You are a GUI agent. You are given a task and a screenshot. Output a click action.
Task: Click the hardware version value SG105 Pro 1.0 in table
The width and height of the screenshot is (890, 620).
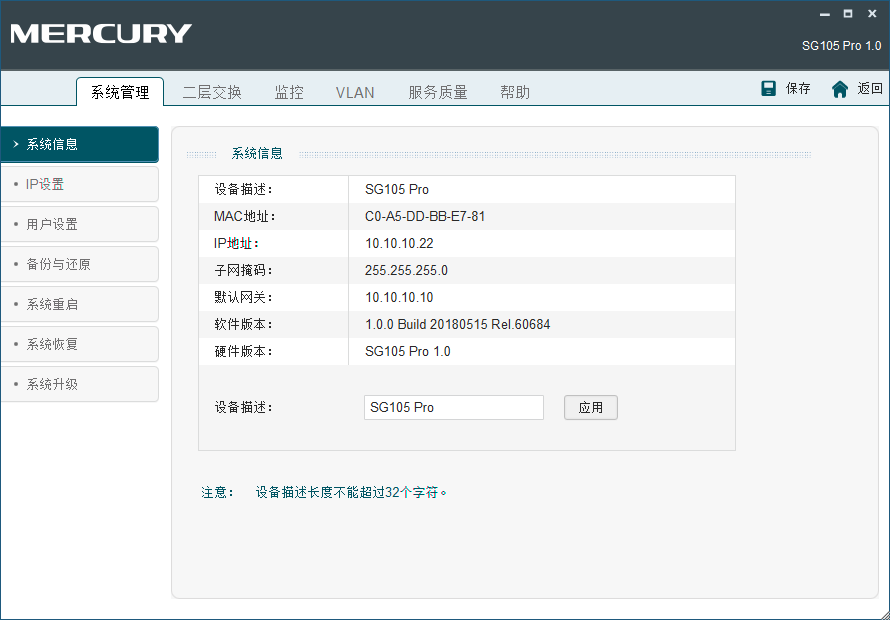(x=408, y=351)
